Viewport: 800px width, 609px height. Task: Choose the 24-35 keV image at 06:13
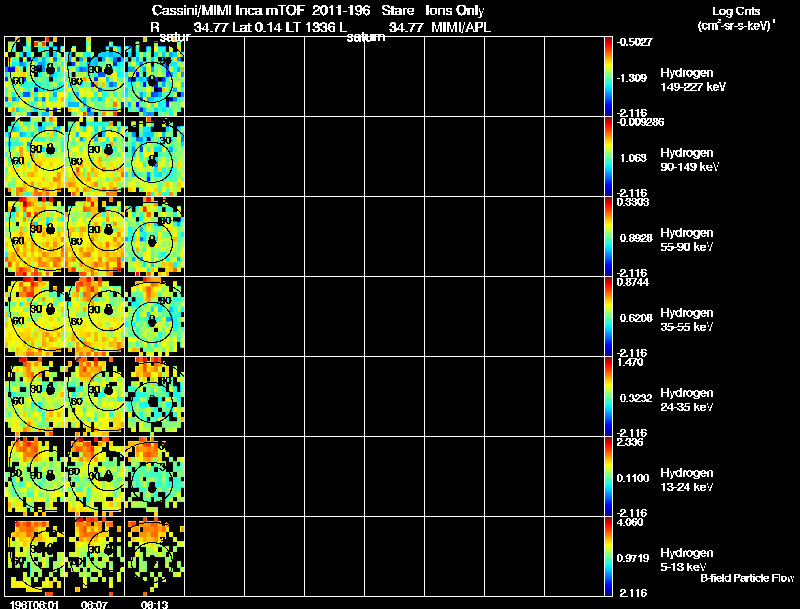tap(155, 396)
